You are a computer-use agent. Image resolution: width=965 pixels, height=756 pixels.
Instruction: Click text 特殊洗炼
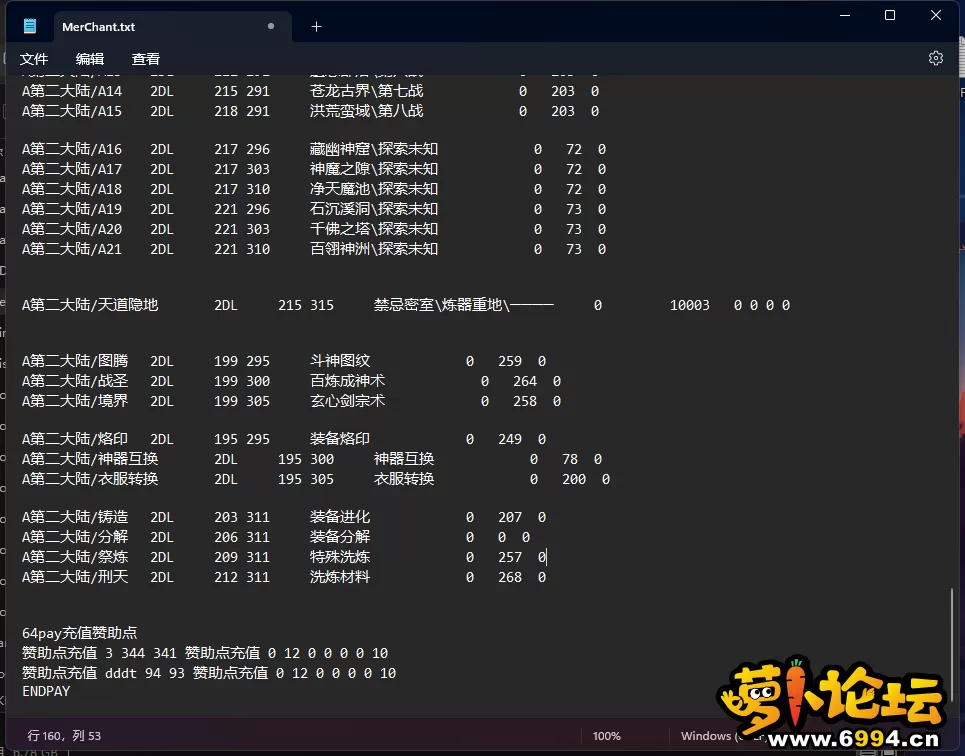(x=340, y=557)
